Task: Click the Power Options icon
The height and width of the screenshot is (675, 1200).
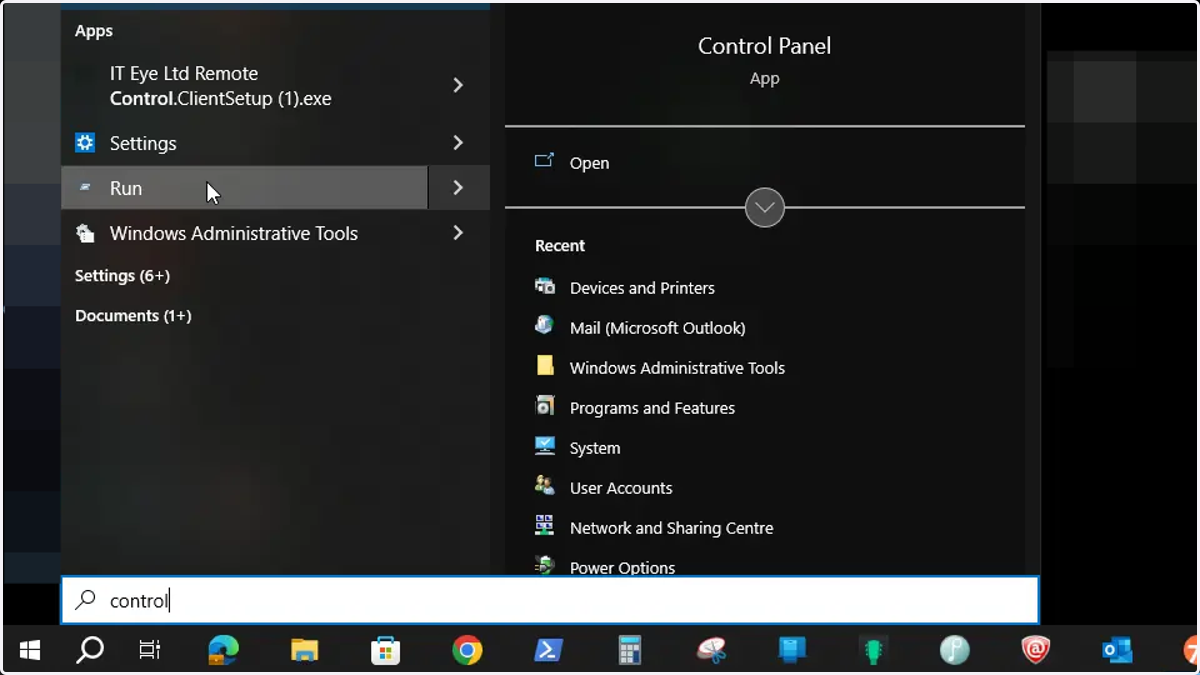Action: click(x=545, y=566)
